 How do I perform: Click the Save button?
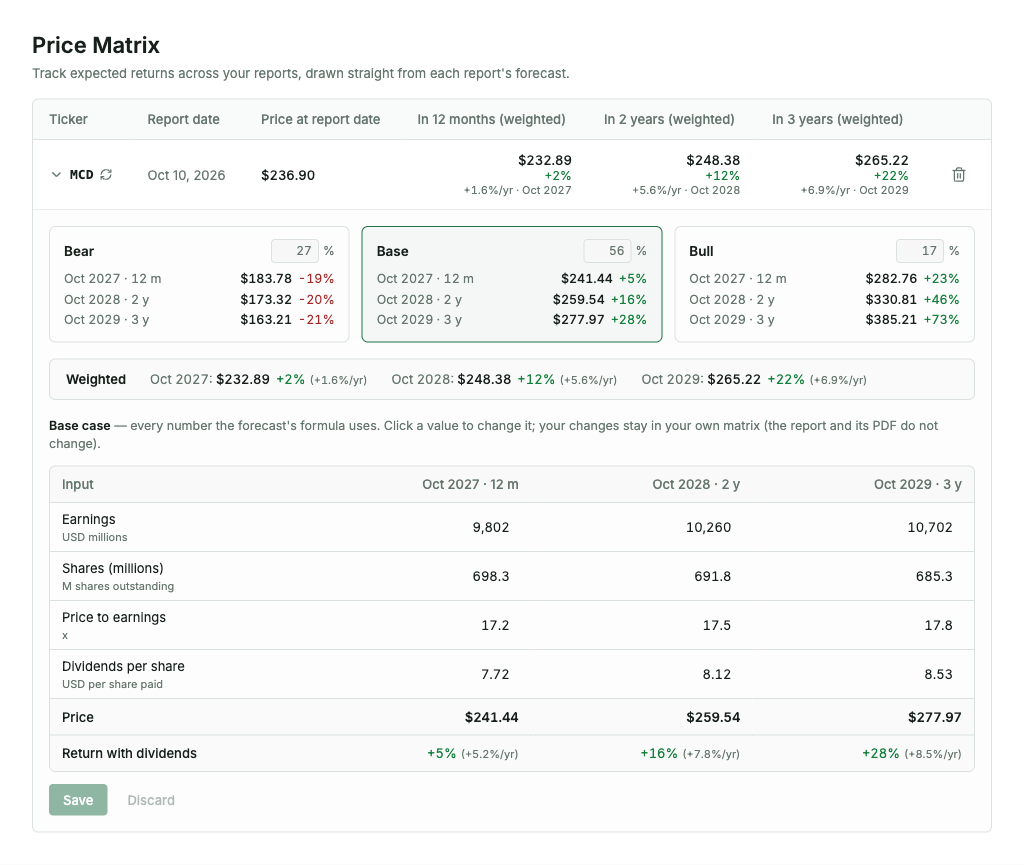[78, 800]
